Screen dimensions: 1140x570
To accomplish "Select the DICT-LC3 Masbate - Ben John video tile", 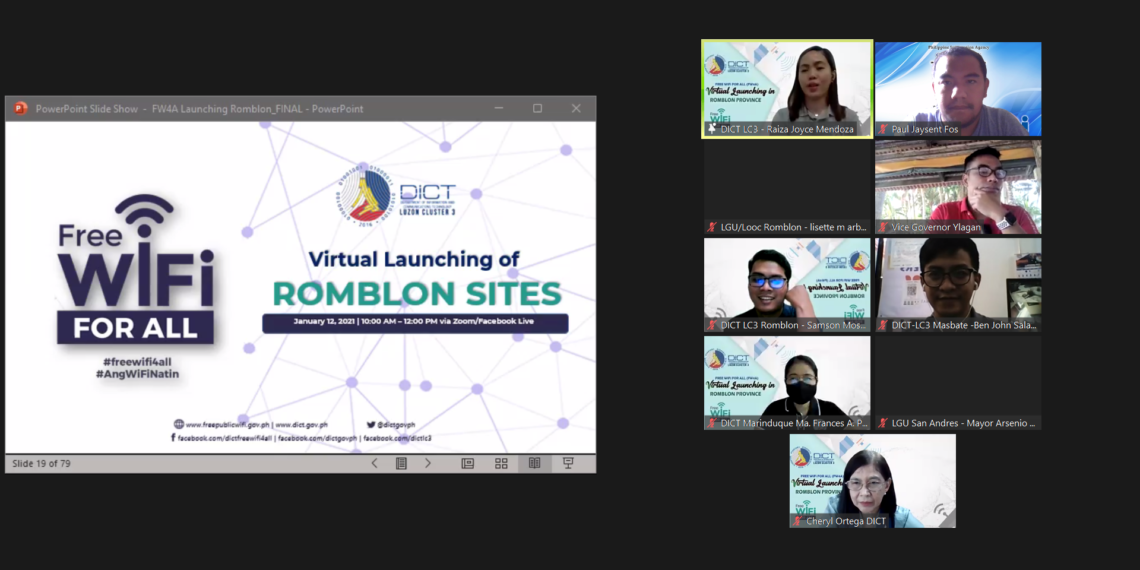I will point(958,285).
